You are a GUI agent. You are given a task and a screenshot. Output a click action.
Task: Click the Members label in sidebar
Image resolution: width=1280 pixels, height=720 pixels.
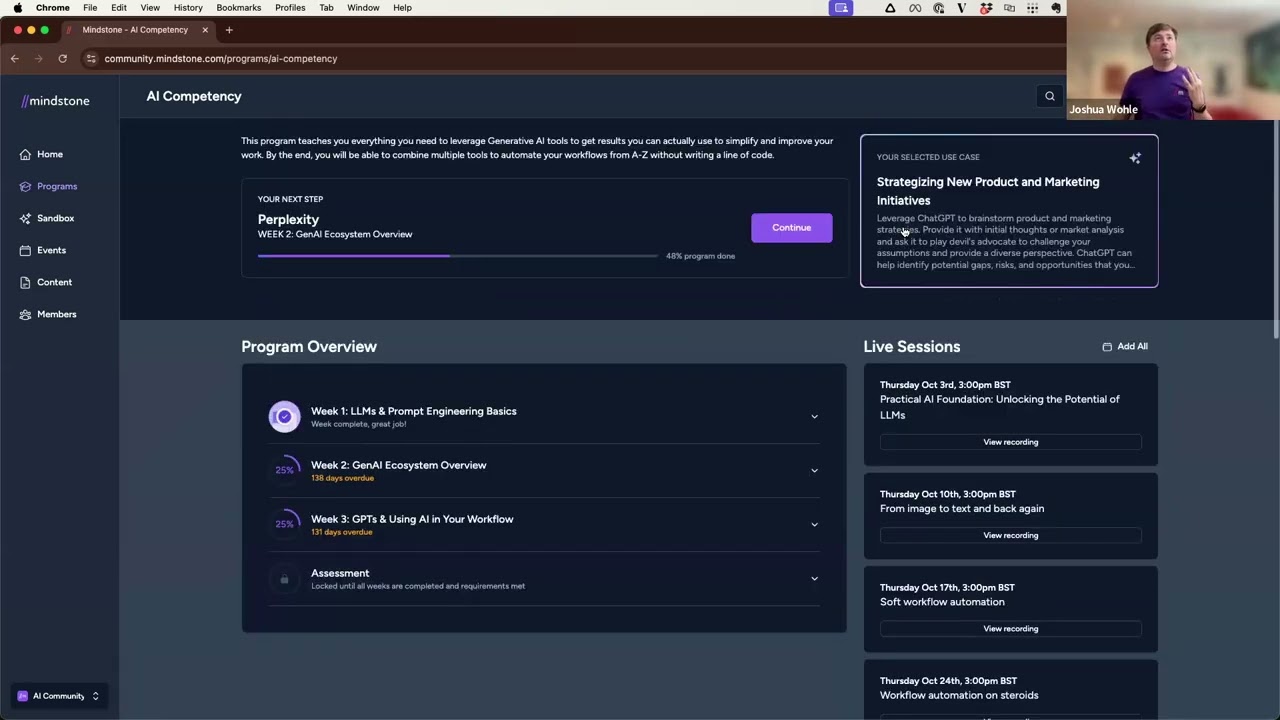tap(57, 314)
